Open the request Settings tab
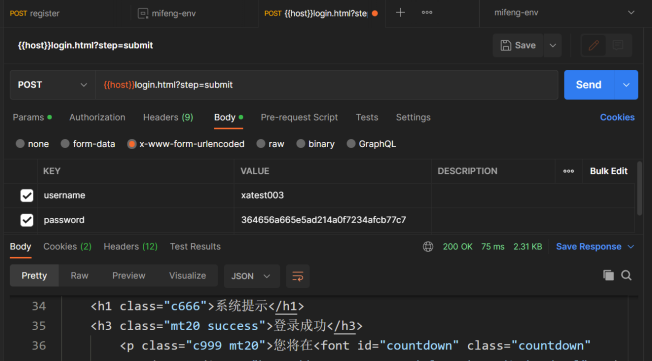Image resolution: width=652 pixels, height=361 pixels. click(413, 117)
